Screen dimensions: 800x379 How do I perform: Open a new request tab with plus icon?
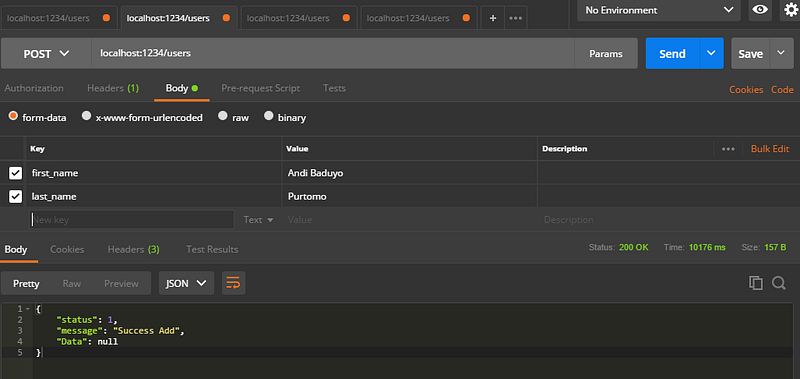(493, 18)
